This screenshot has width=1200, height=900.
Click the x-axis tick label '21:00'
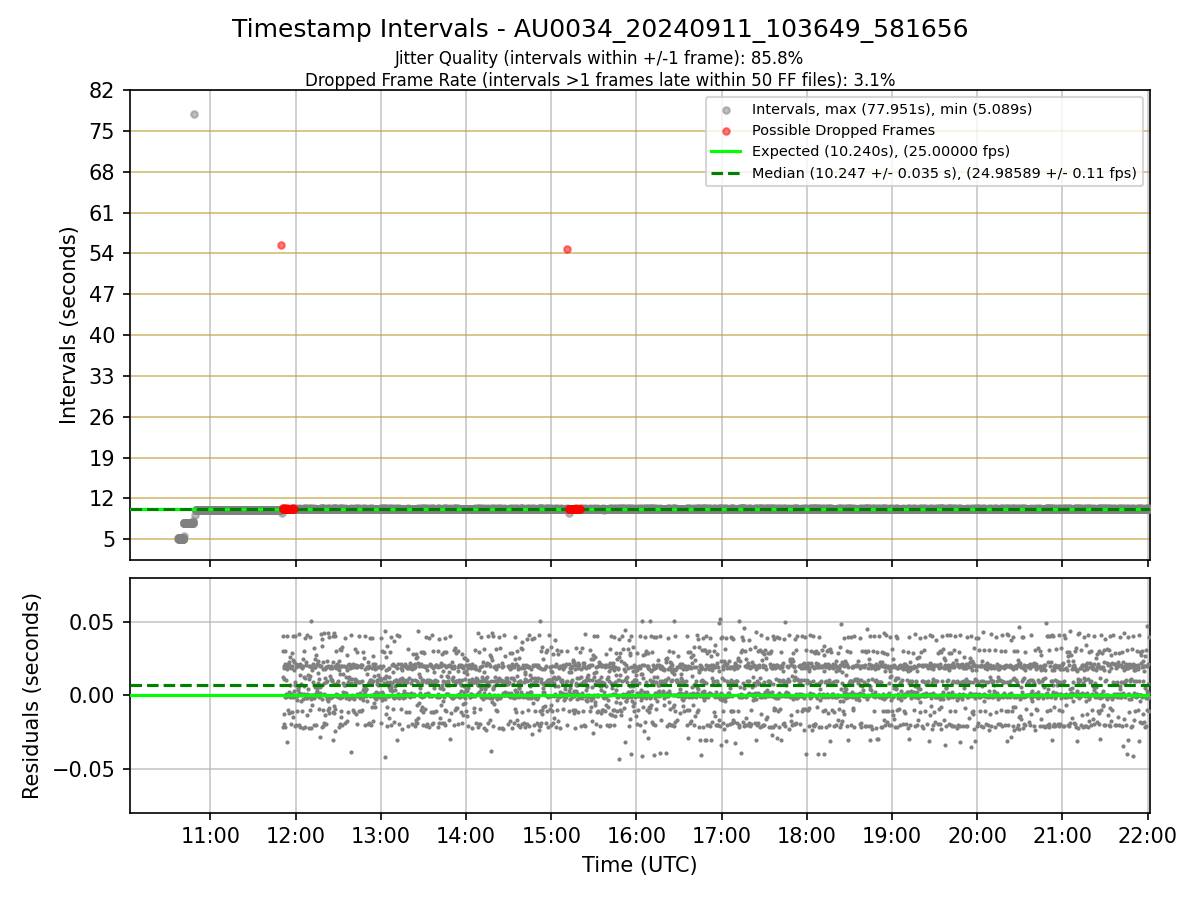1062,835
